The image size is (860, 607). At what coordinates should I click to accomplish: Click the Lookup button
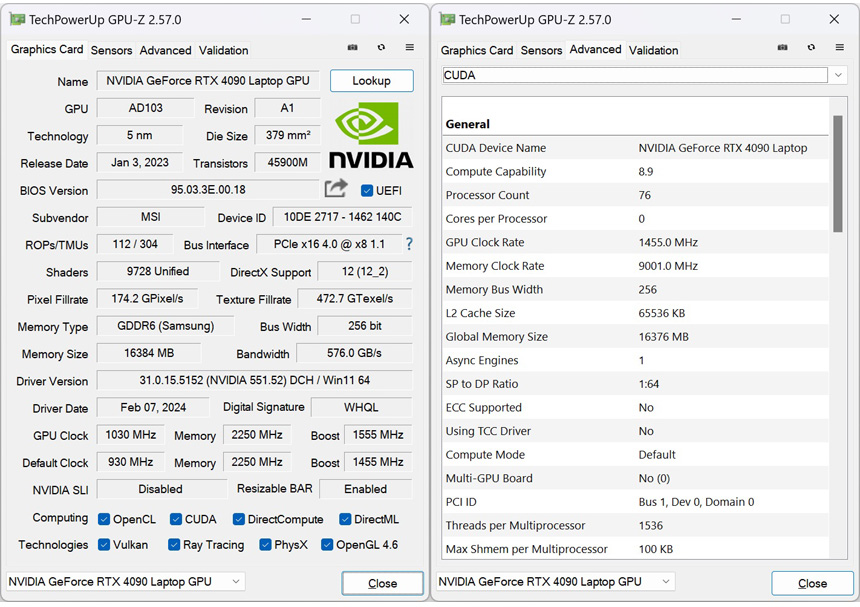372,81
